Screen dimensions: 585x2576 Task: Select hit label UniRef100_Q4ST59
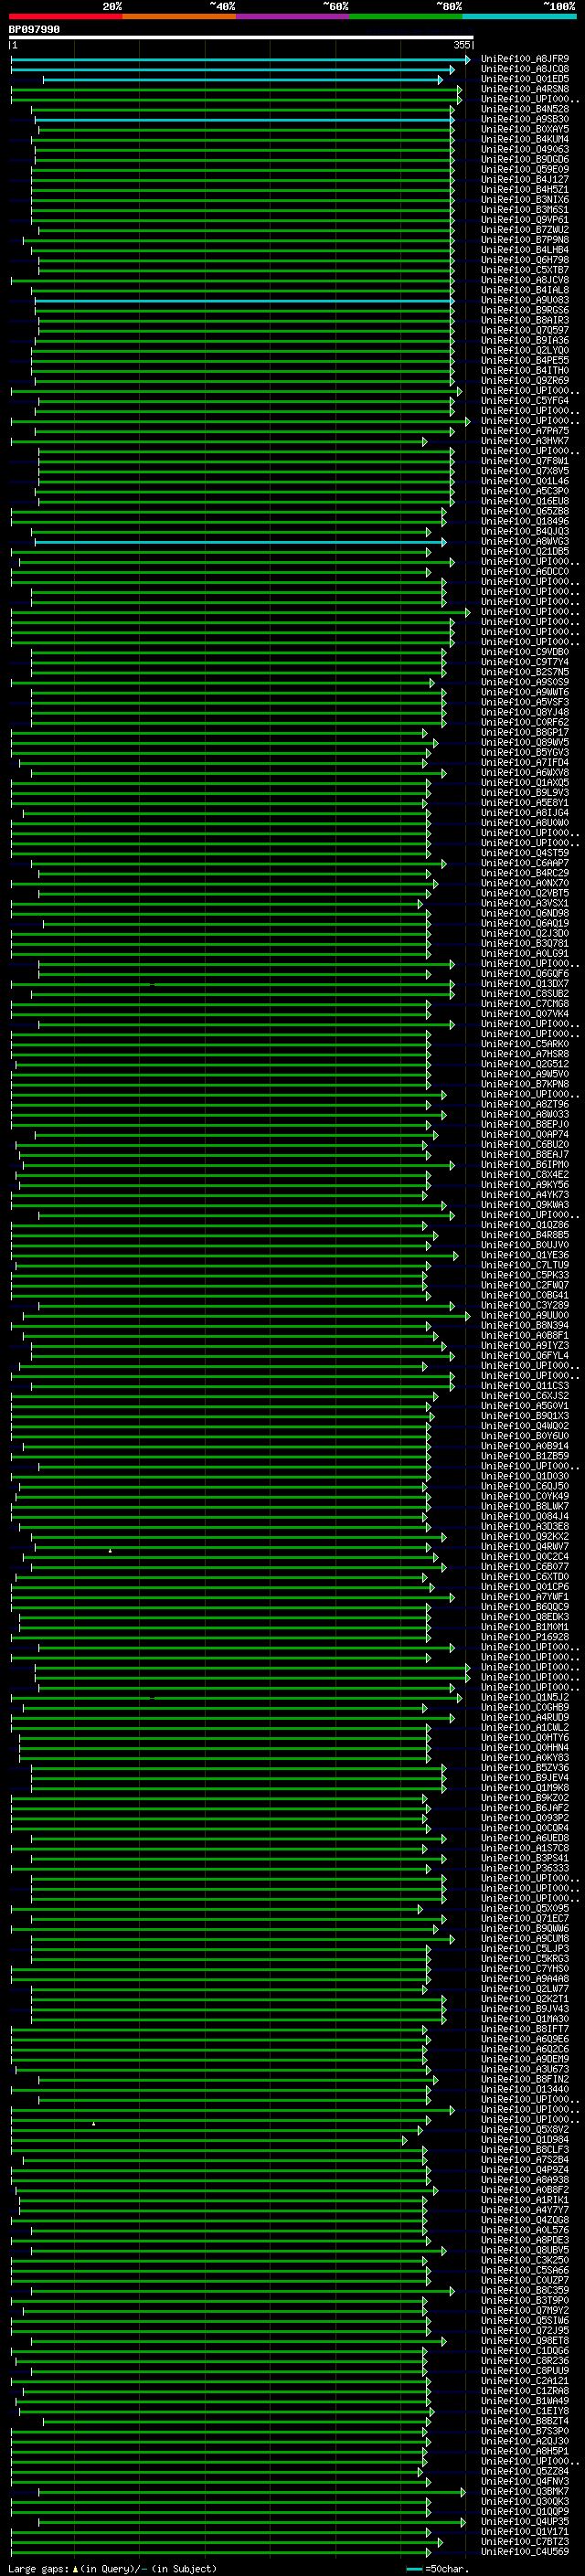tap(525, 853)
